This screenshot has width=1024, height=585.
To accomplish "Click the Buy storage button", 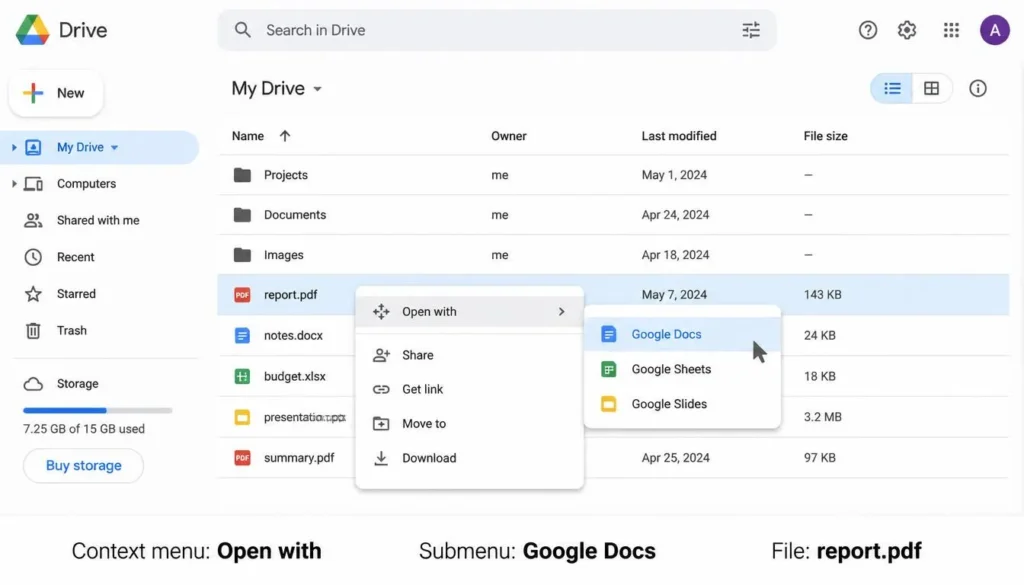I will point(84,466).
